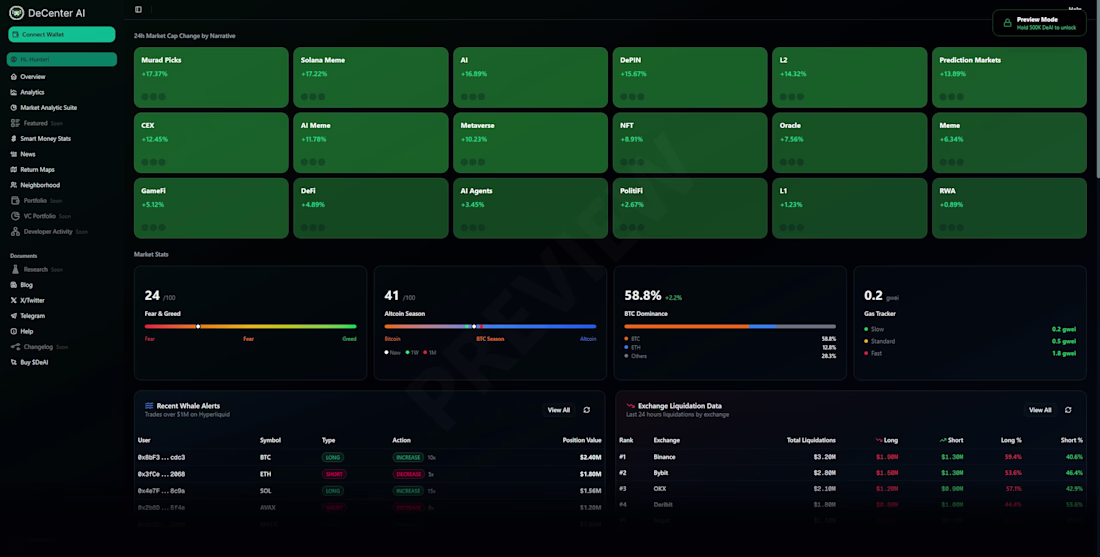Click the DECREASE badge in the ETH row

pos(408,474)
